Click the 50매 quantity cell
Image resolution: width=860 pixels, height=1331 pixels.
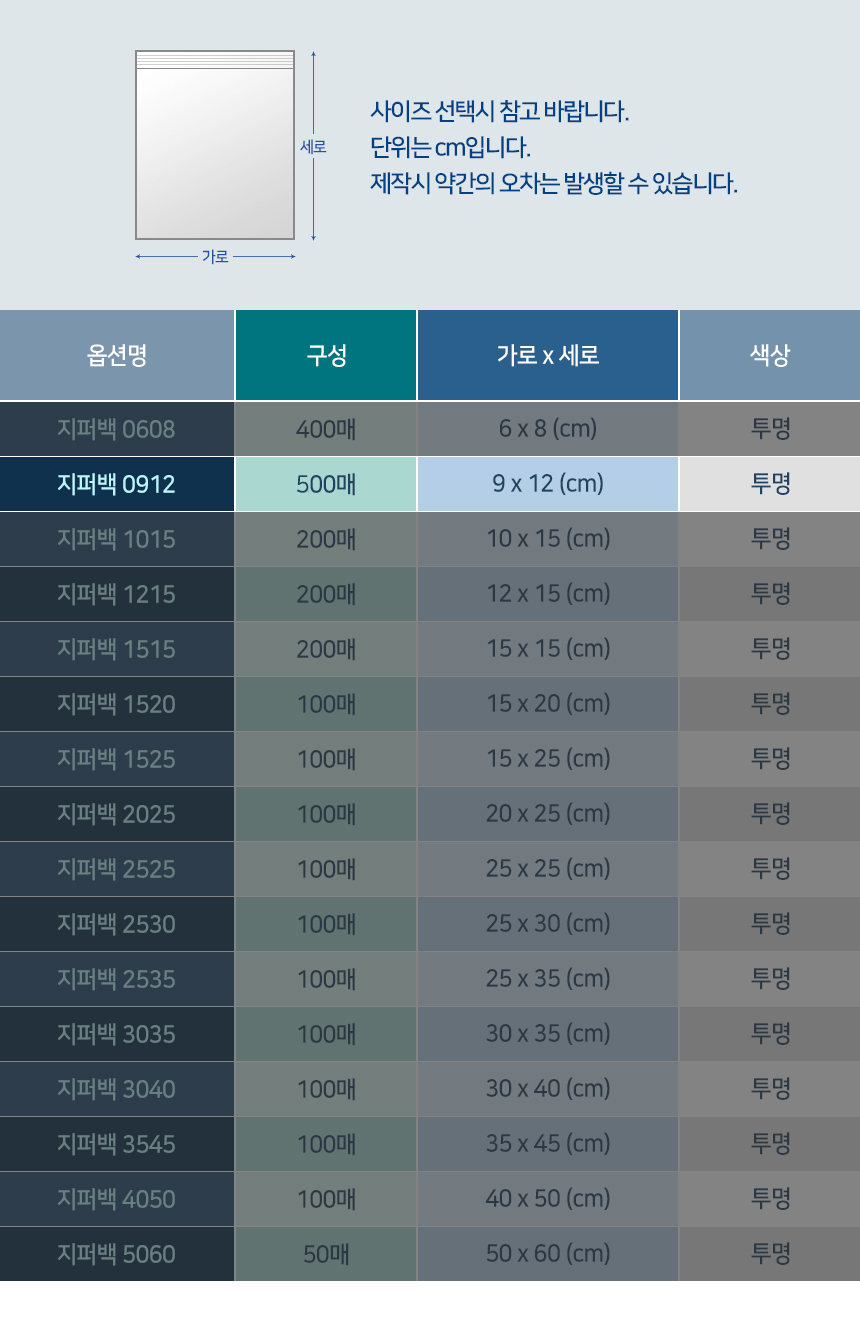click(x=326, y=1254)
